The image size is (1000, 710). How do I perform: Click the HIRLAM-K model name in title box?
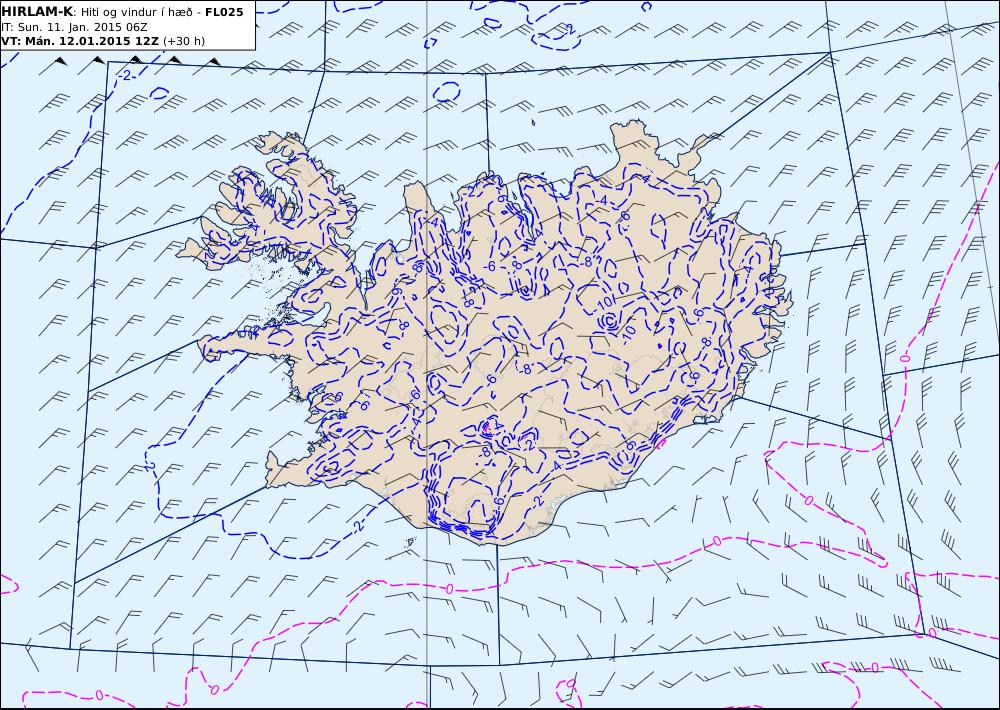tap(37, 12)
